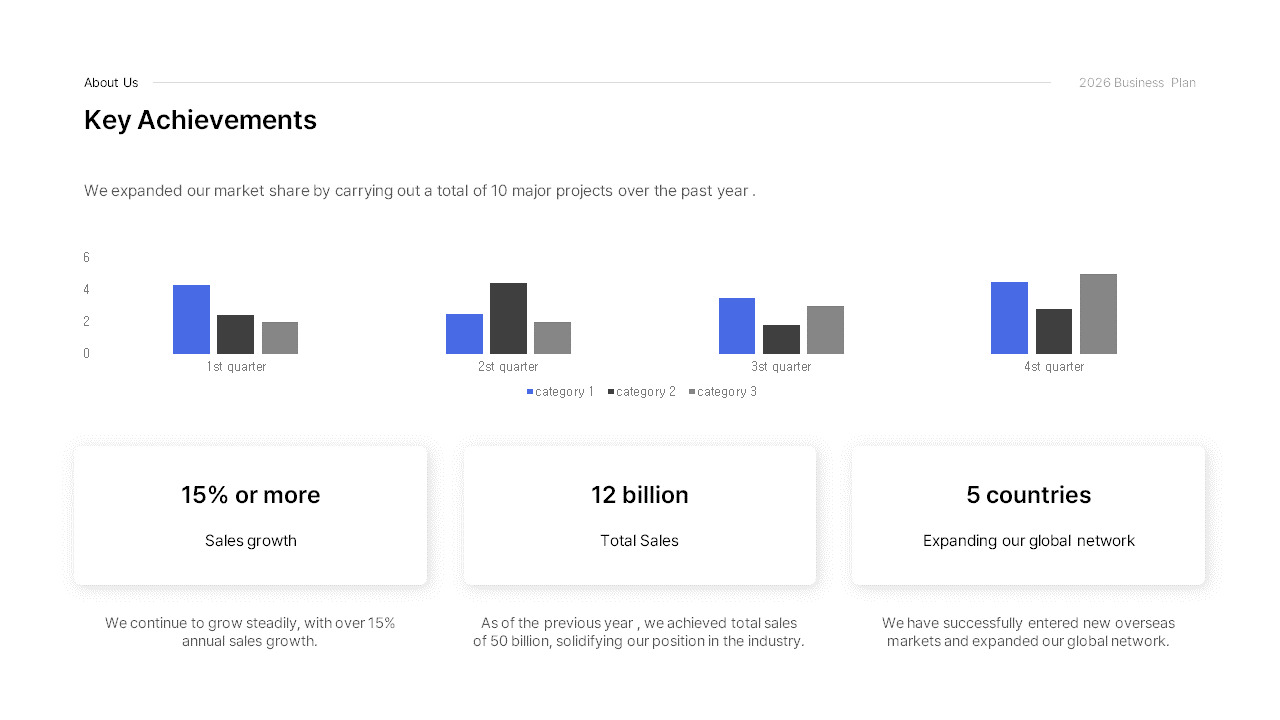Click category 2 dark legend swatch
This screenshot has height=720, width=1280.
611,392
